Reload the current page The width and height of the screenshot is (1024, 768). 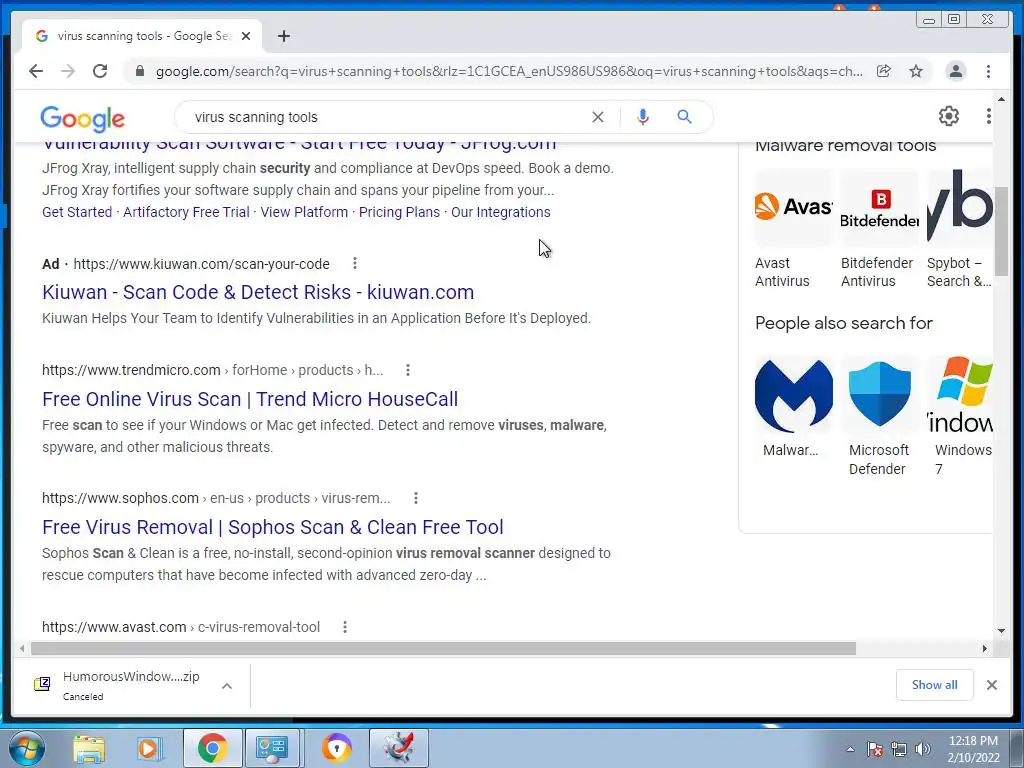coord(100,71)
